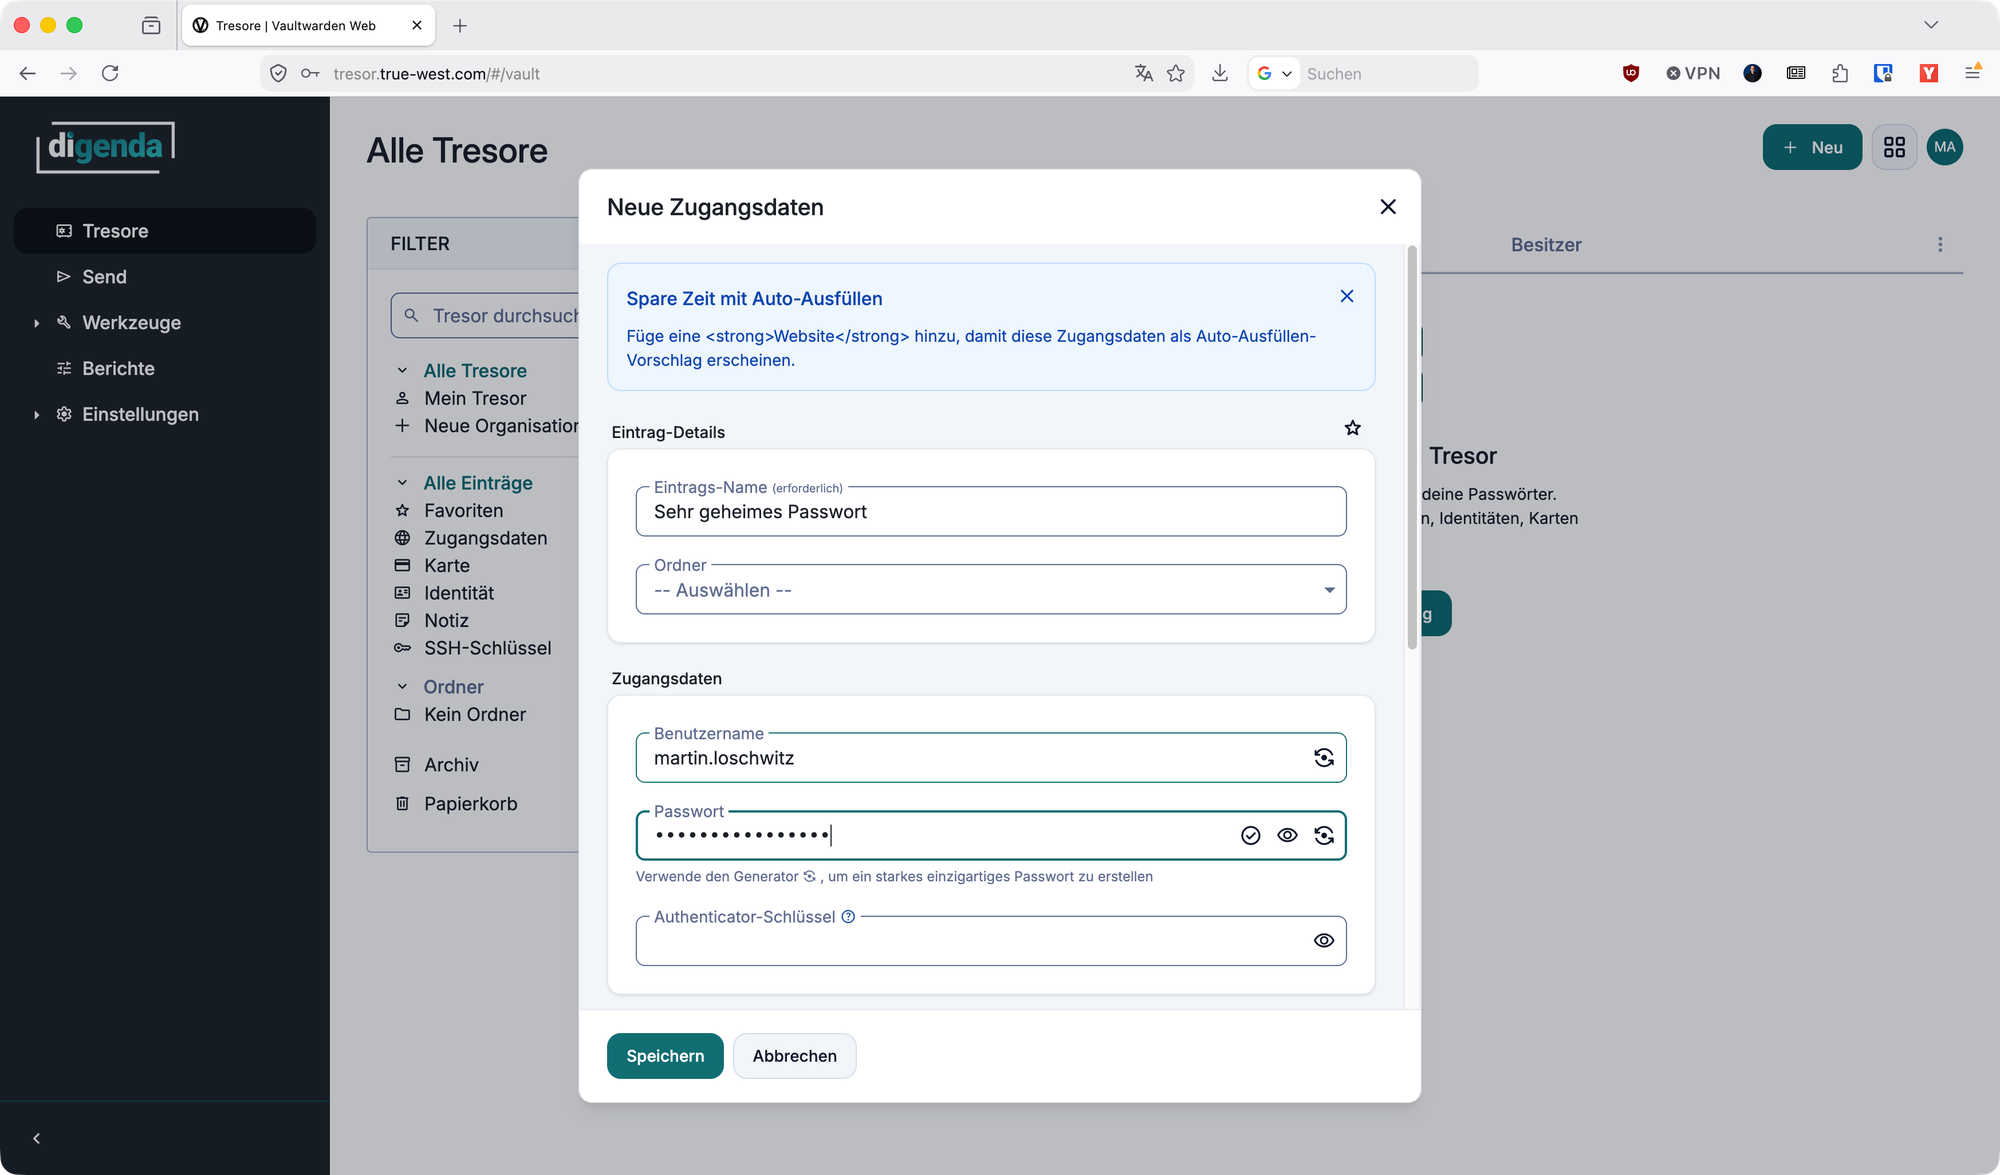Check if password has been exposed
Screen dimensions: 2000x1175
pos(1250,836)
